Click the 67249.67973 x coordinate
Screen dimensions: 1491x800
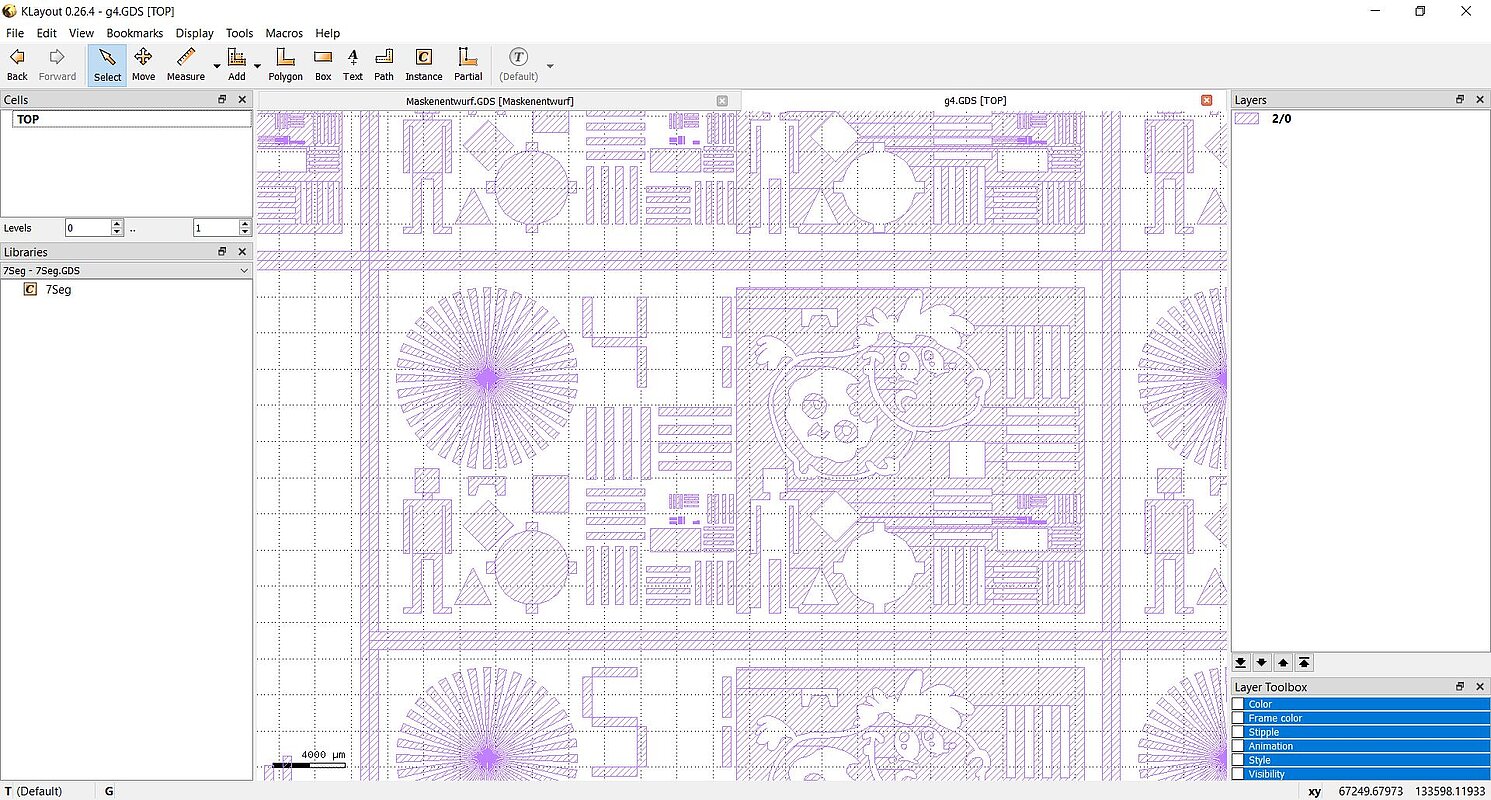(x=1372, y=791)
